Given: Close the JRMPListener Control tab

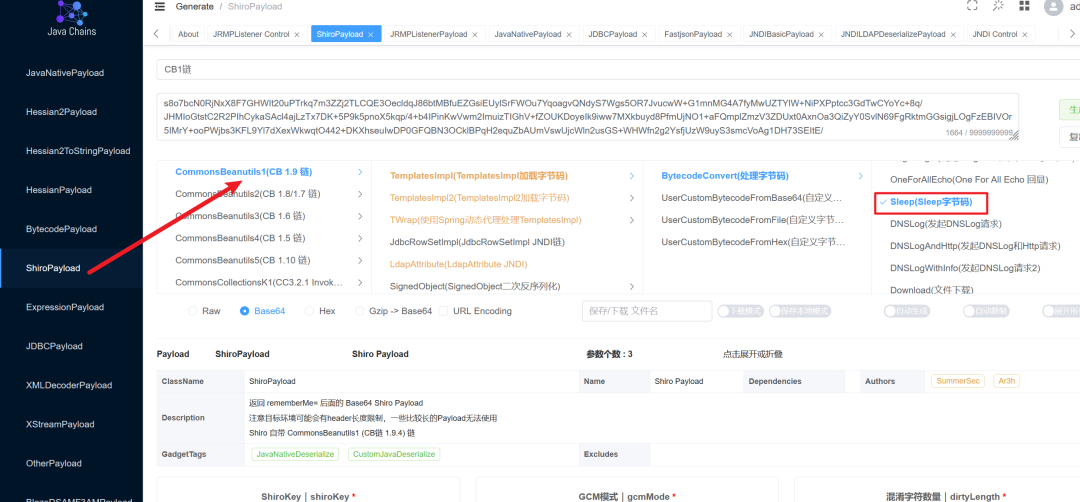Looking at the screenshot, I should coord(297,34).
